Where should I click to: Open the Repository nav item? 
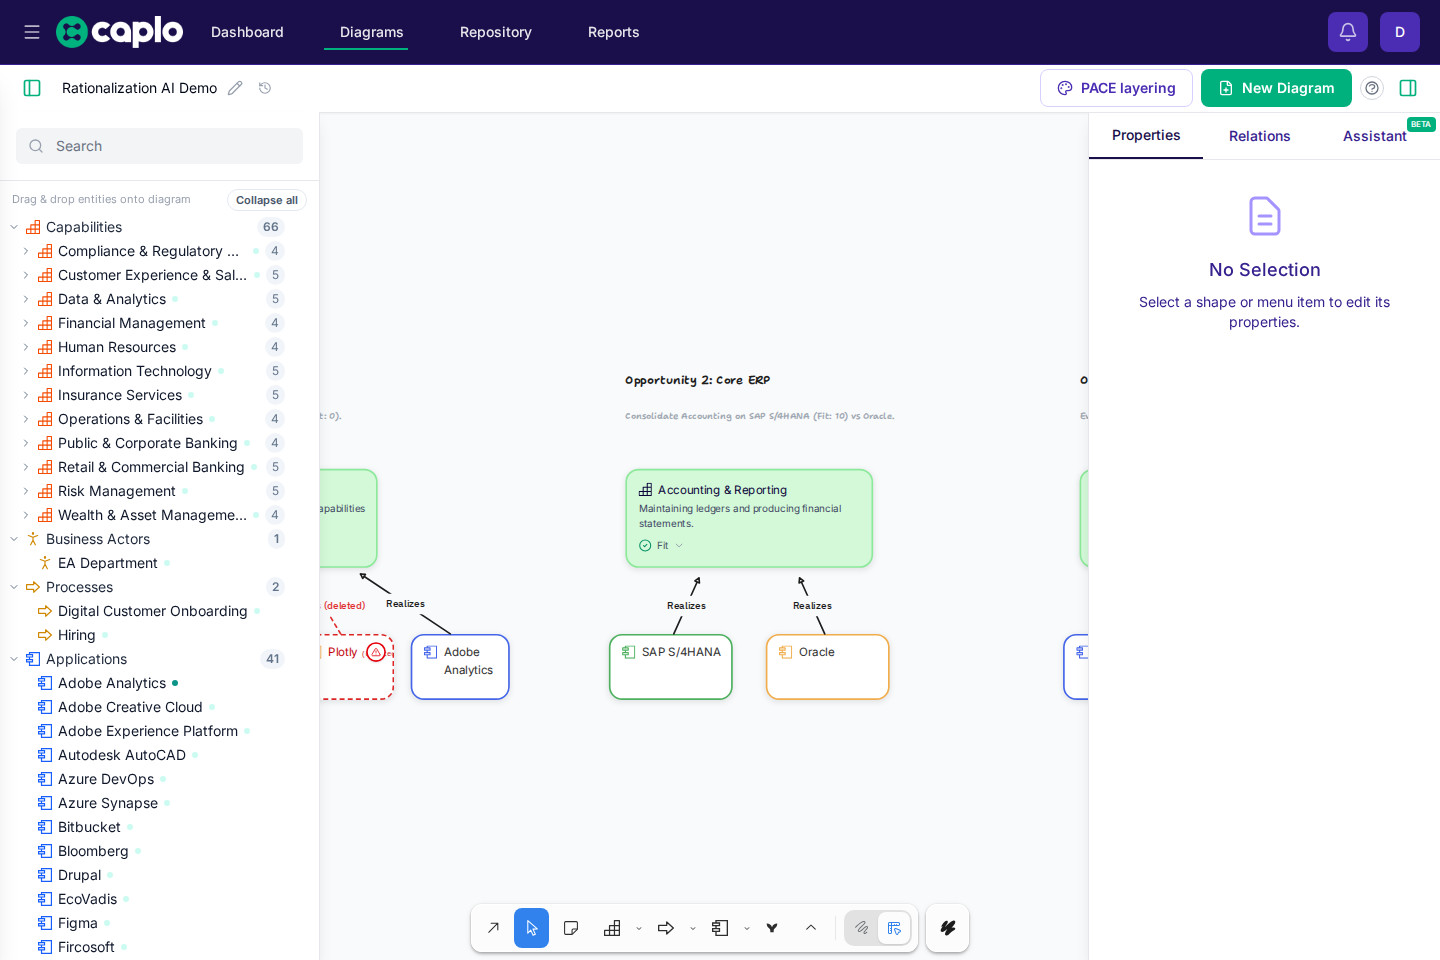coord(496,32)
